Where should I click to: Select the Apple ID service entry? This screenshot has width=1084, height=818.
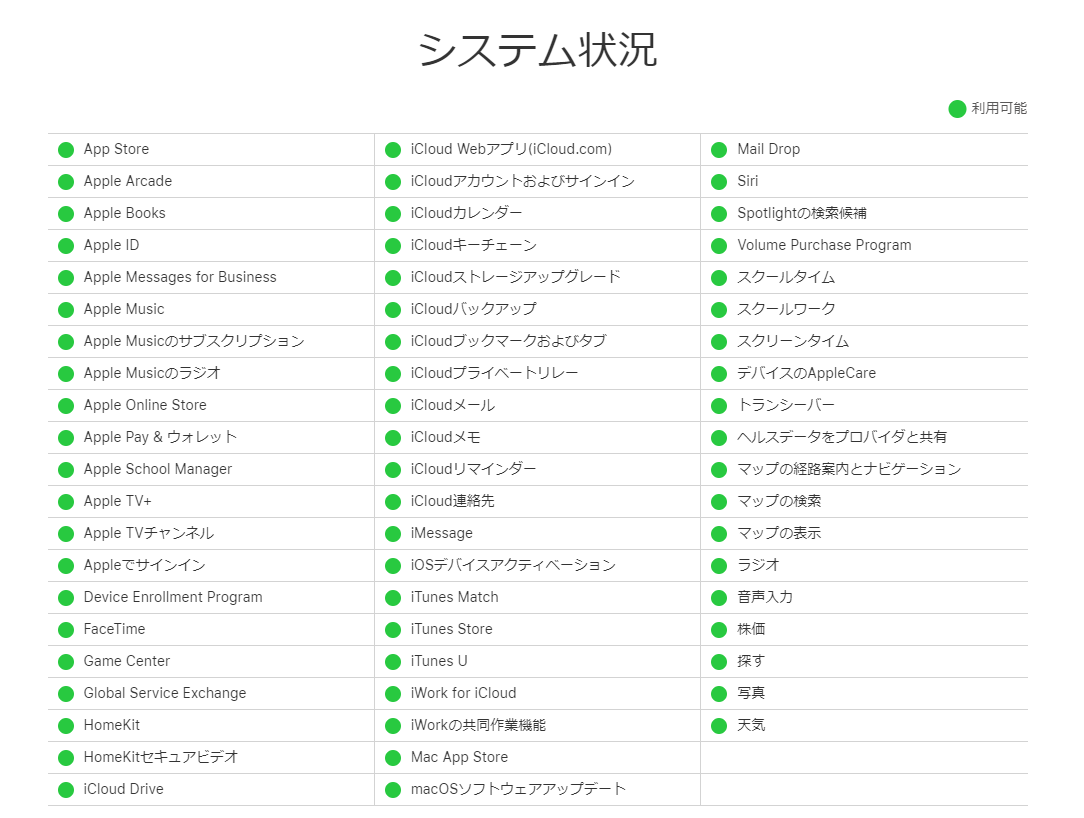[111, 245]
